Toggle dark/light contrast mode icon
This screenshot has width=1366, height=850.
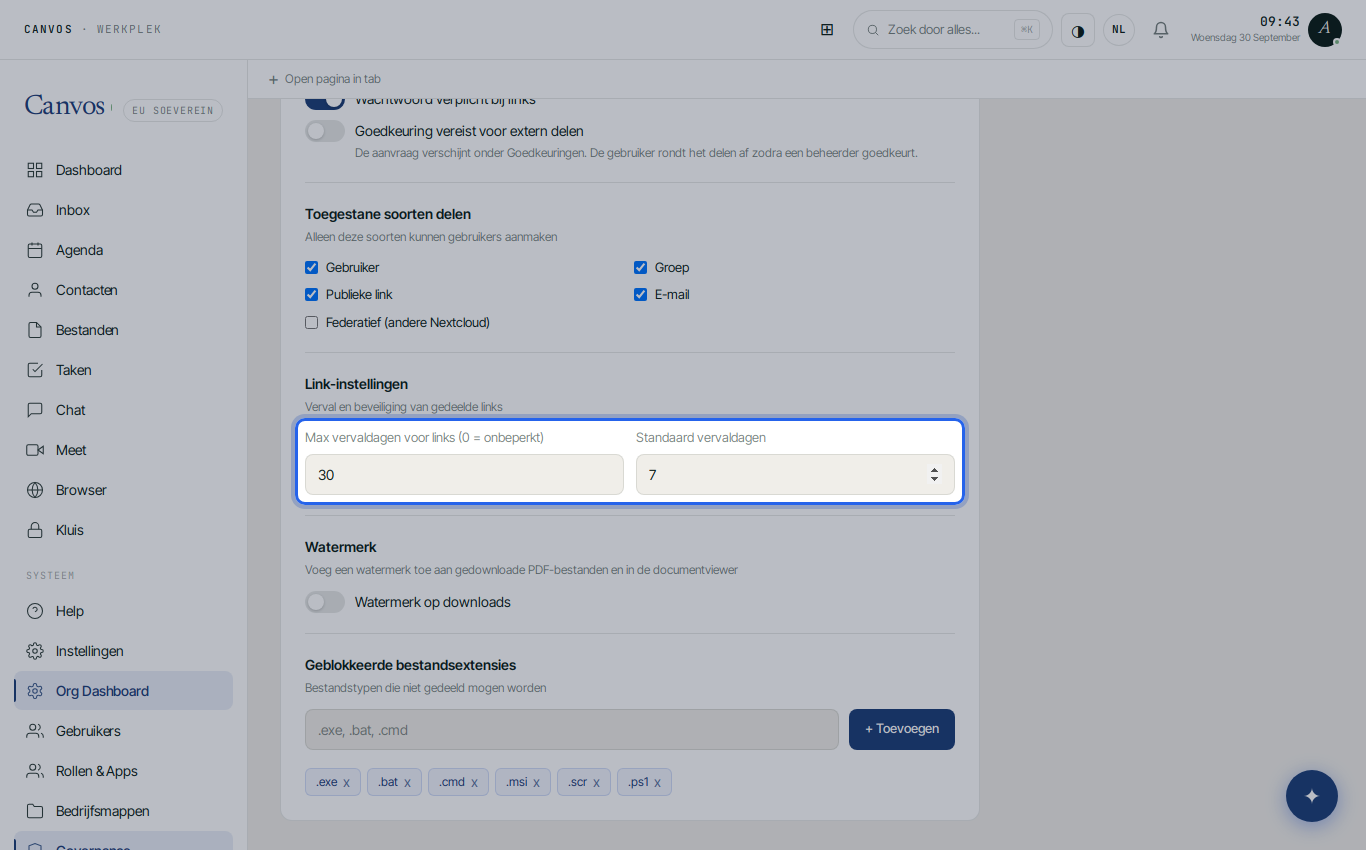coord(1078,30)
